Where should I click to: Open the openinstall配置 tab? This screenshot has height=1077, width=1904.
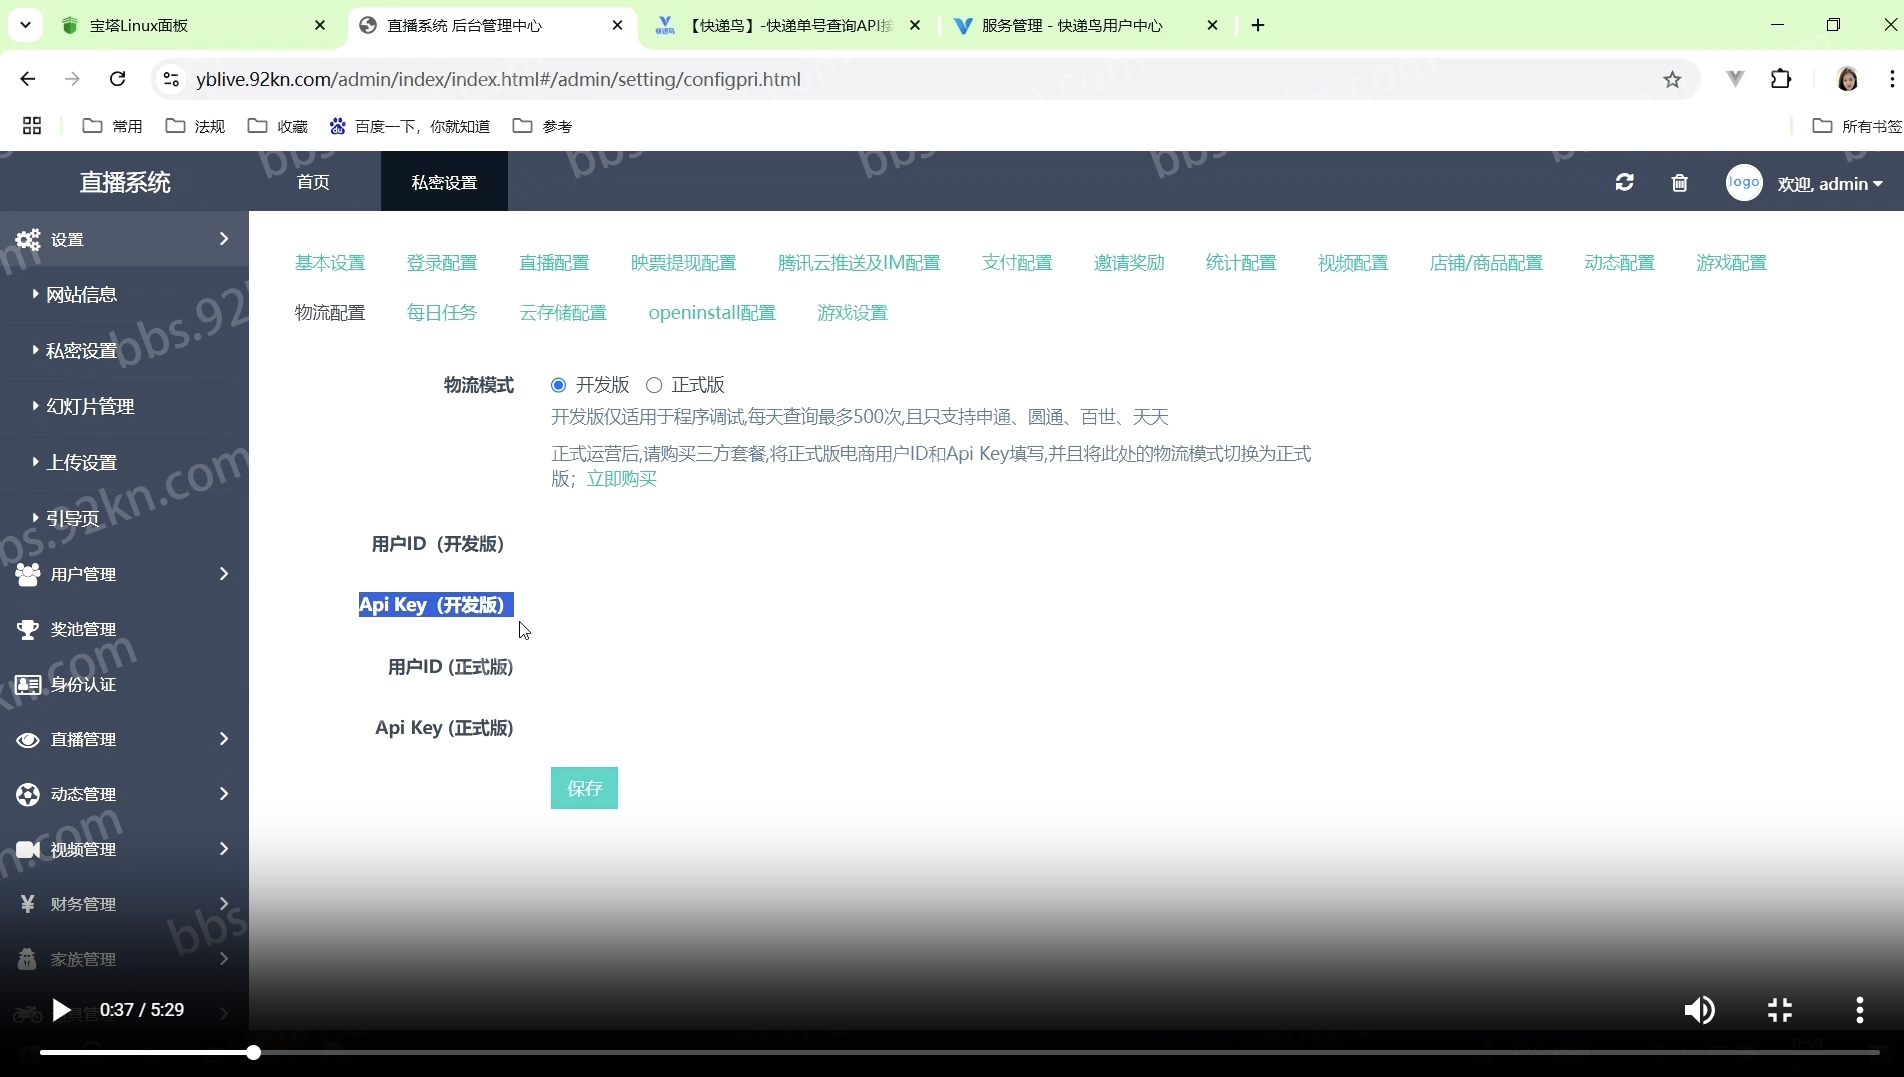(x=712, y=313)
